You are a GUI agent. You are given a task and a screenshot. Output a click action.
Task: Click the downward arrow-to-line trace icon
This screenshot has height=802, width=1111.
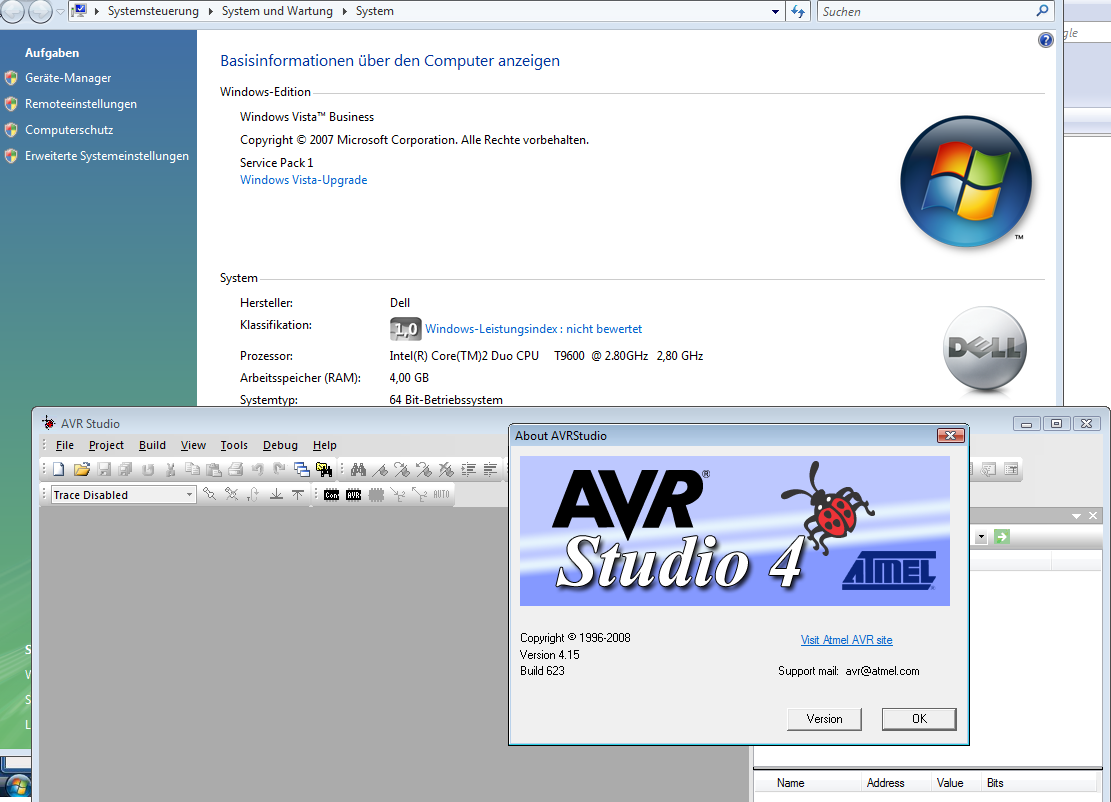pyautogui.click(x=276, y=495)
